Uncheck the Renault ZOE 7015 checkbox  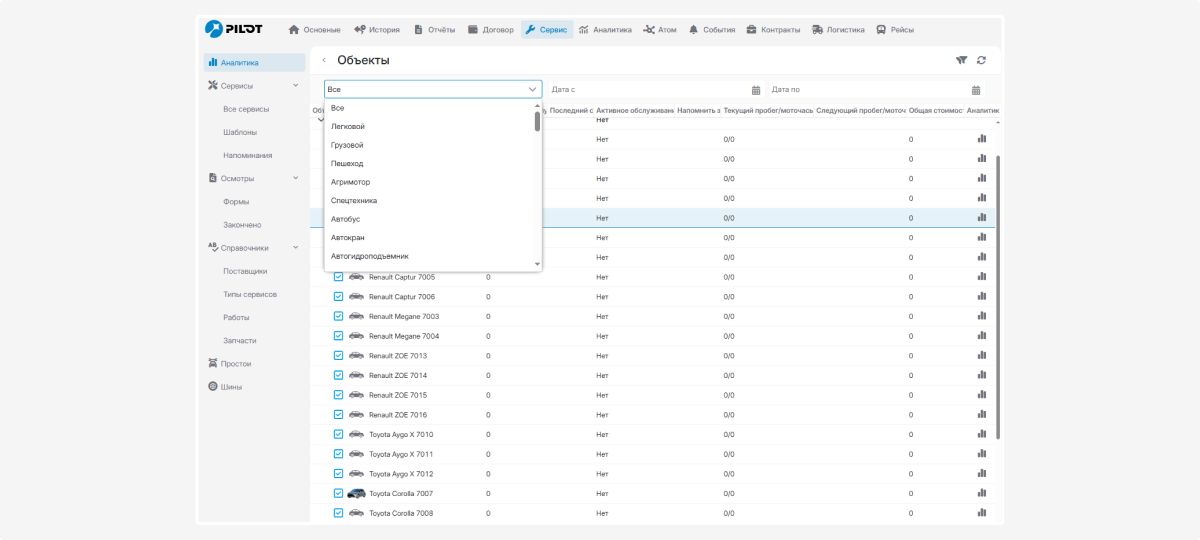pos(338,395)
